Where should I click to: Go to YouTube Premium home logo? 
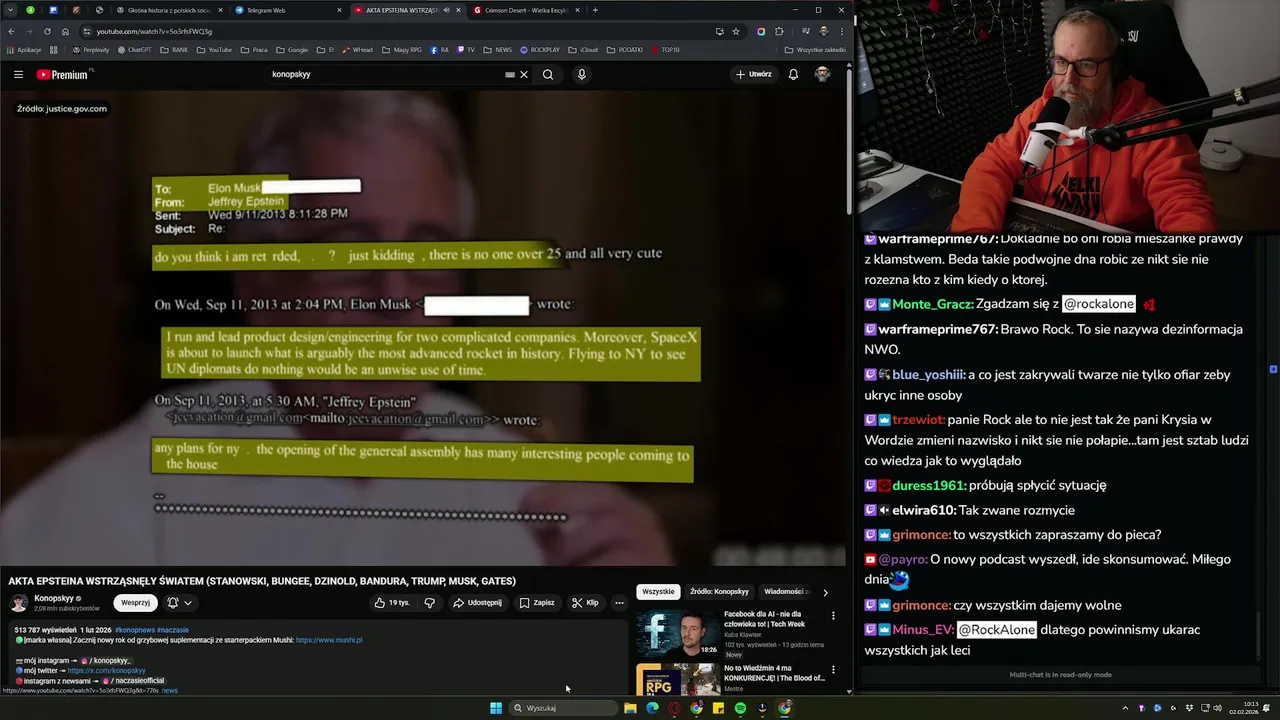[x=64, y=74]
